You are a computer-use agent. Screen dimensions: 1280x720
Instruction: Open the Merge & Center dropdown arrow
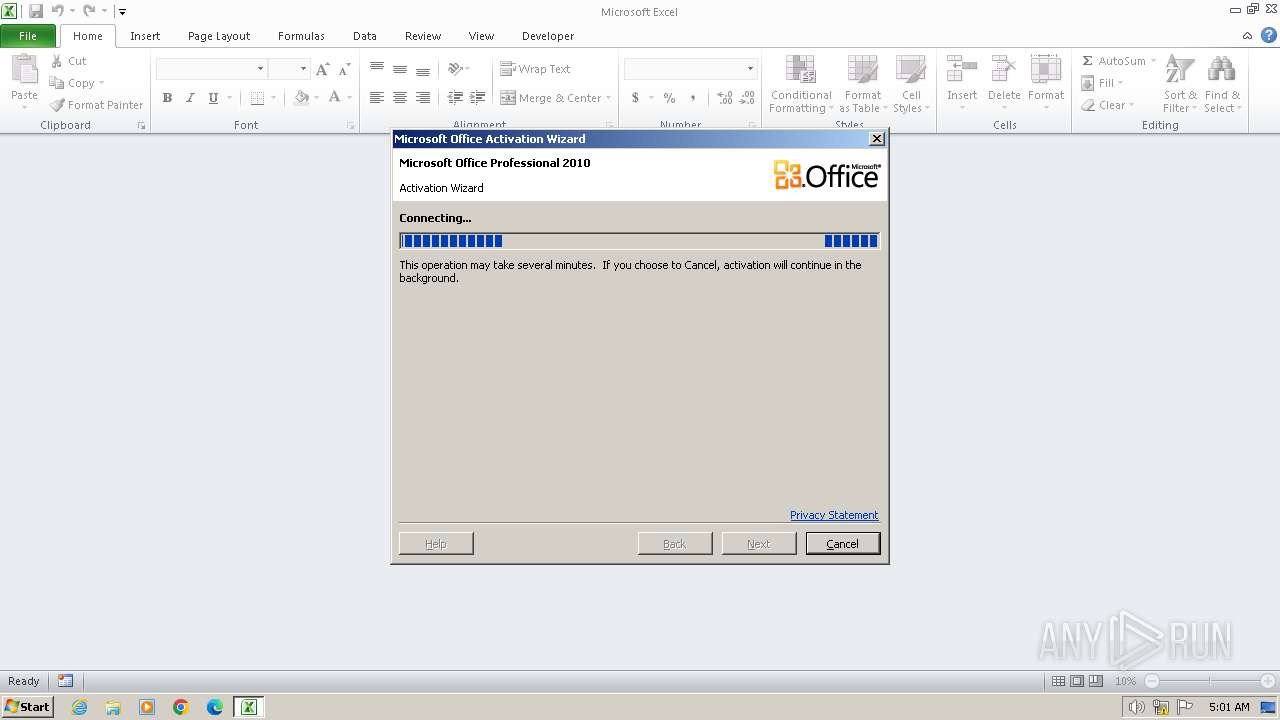coord(608,98)
